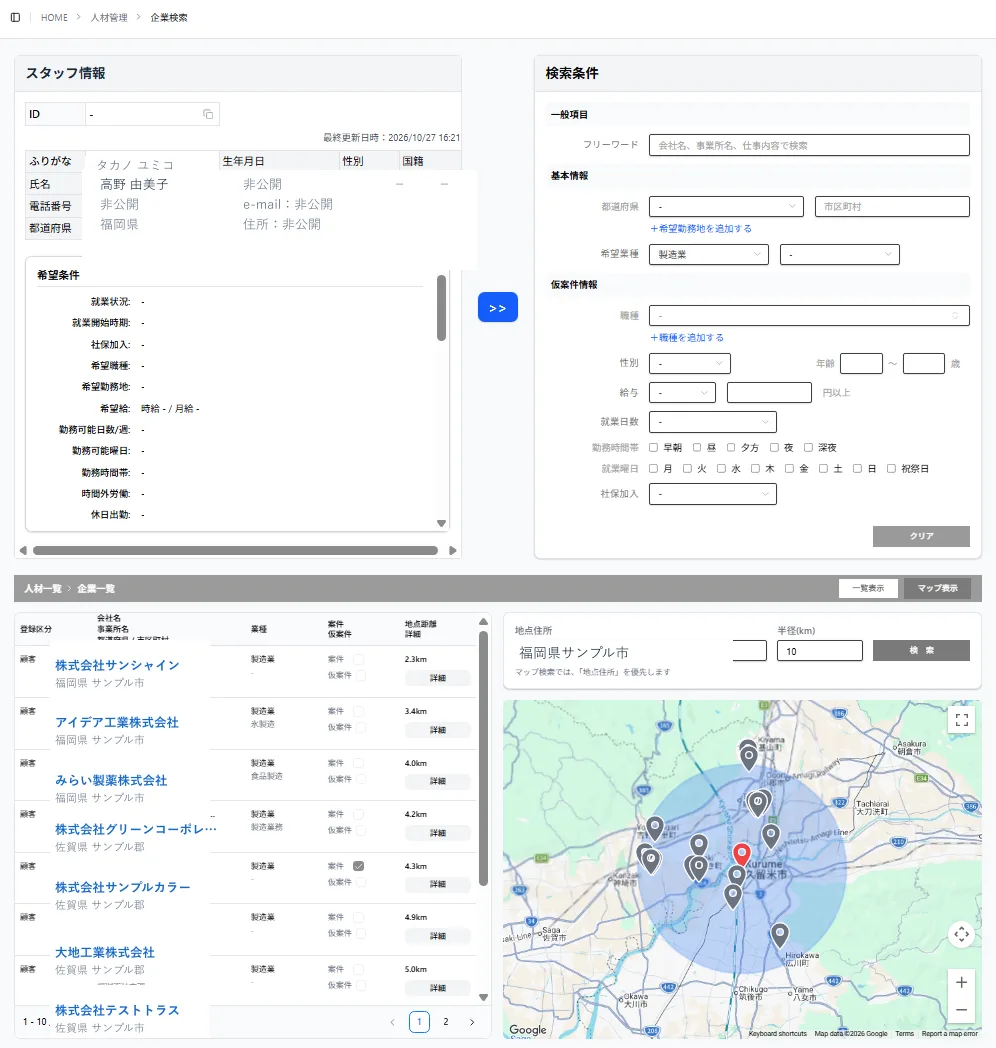Open the 性別 dropdown
The height and width of the screenshot is (1048, 996).
pos(690,364)
